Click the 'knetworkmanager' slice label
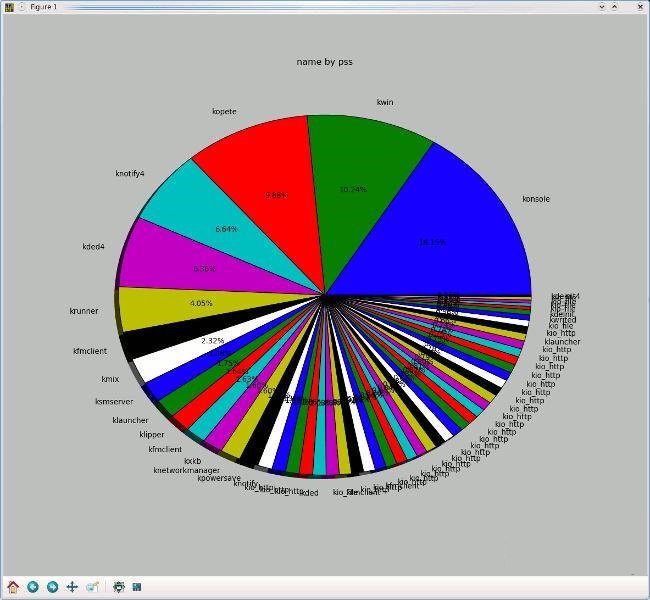The height and width of the screenshot is (600, 650). click(187, 471)
